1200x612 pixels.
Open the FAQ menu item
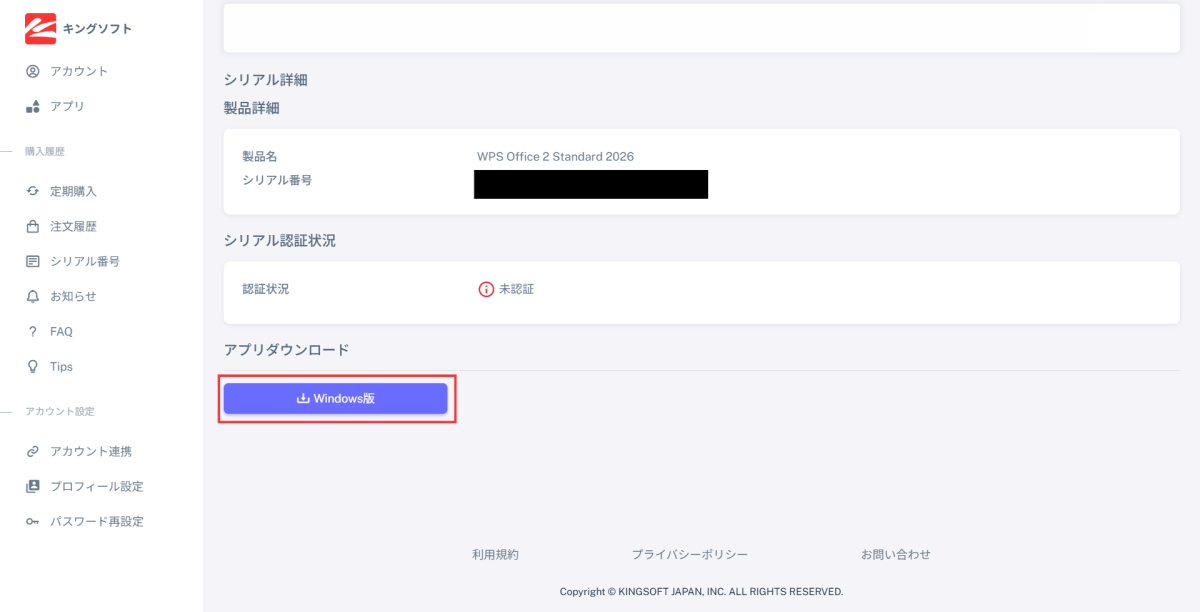coord(61,331)
